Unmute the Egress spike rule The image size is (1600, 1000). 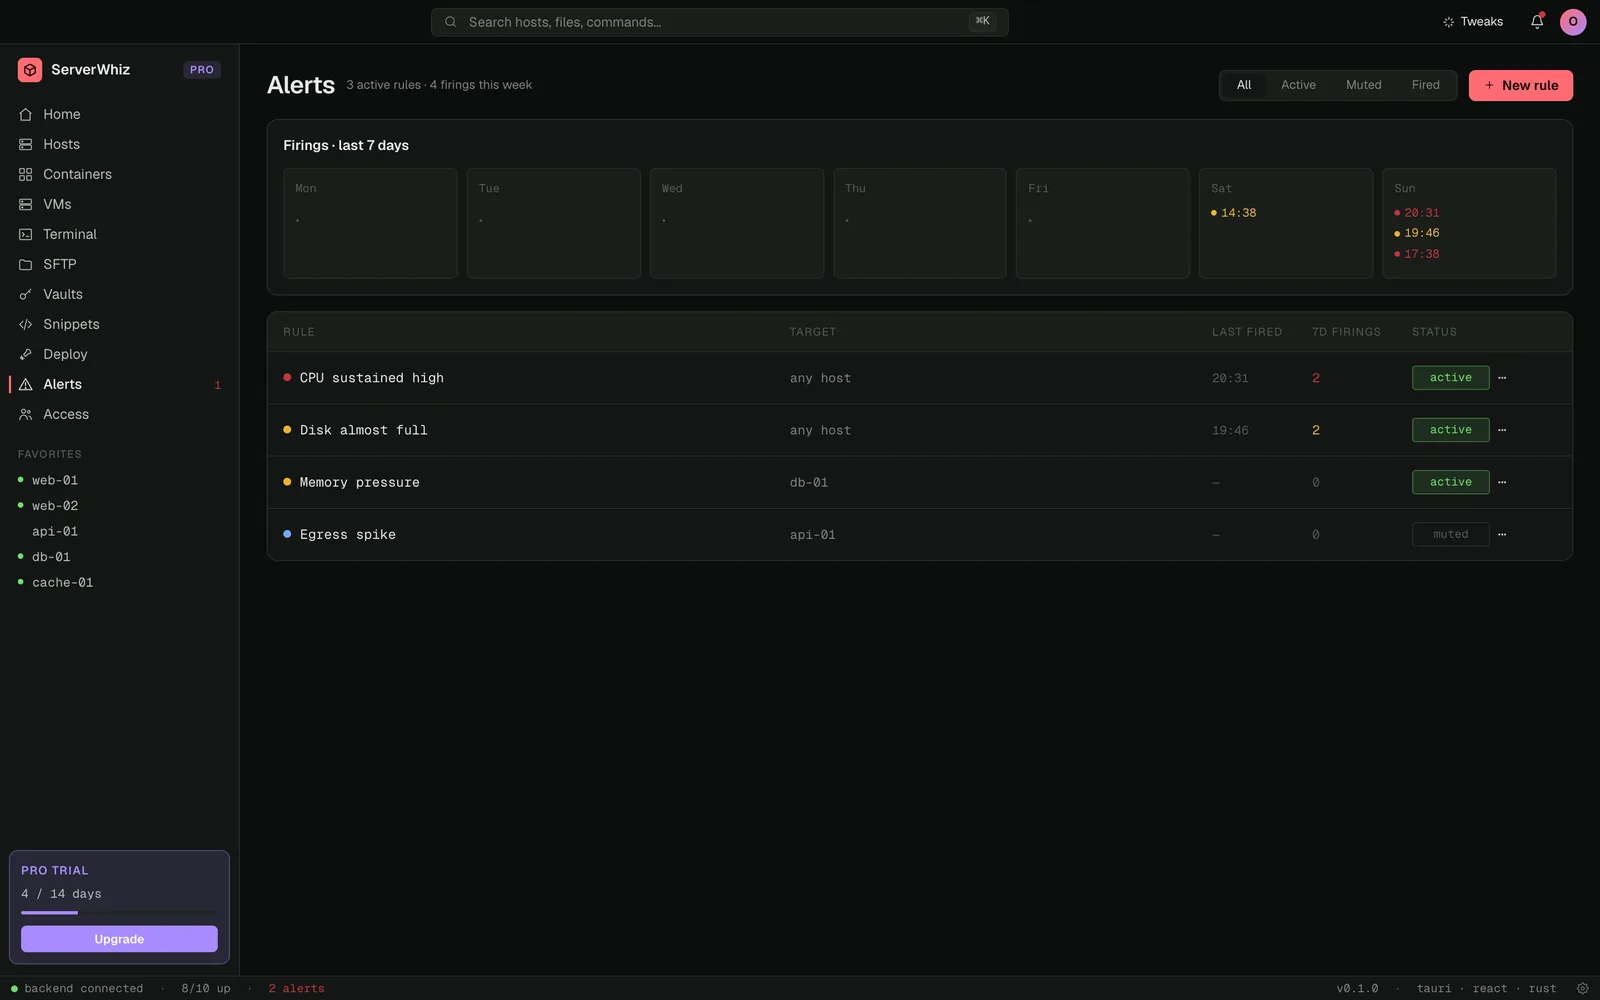(1450, 534)
